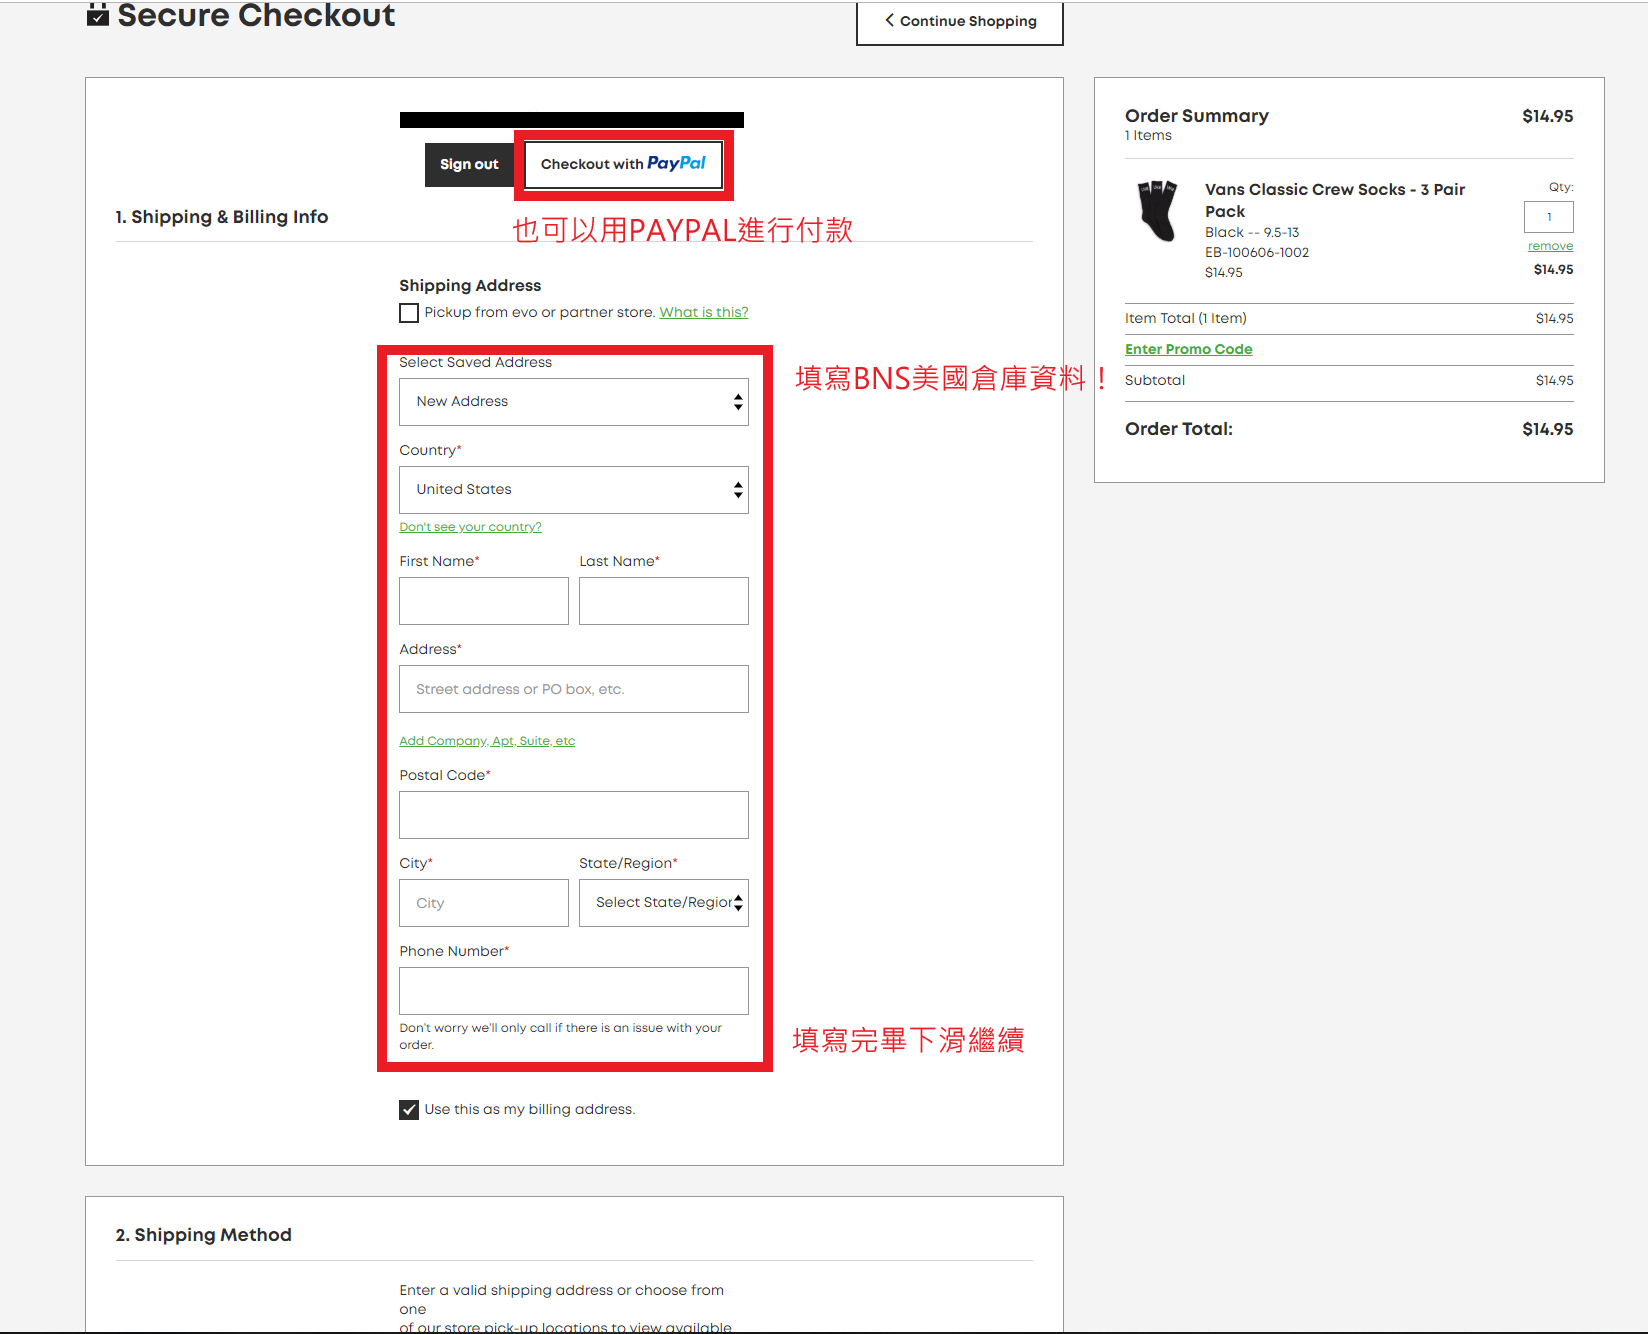
Task: Focus the First Name input field
Action: tap(483, 601)
